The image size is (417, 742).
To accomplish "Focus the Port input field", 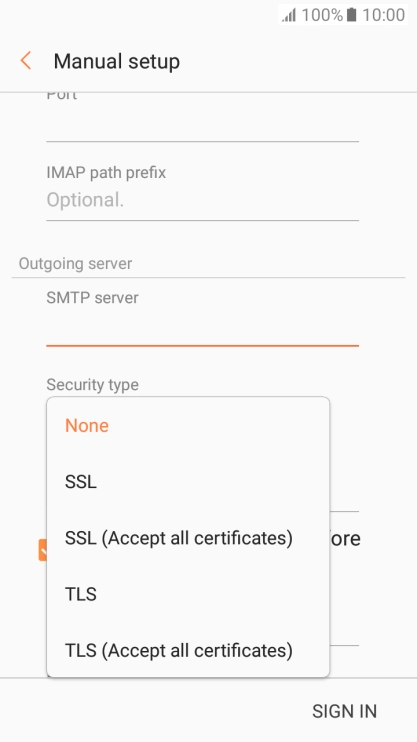I will click(x=202, y=124).
